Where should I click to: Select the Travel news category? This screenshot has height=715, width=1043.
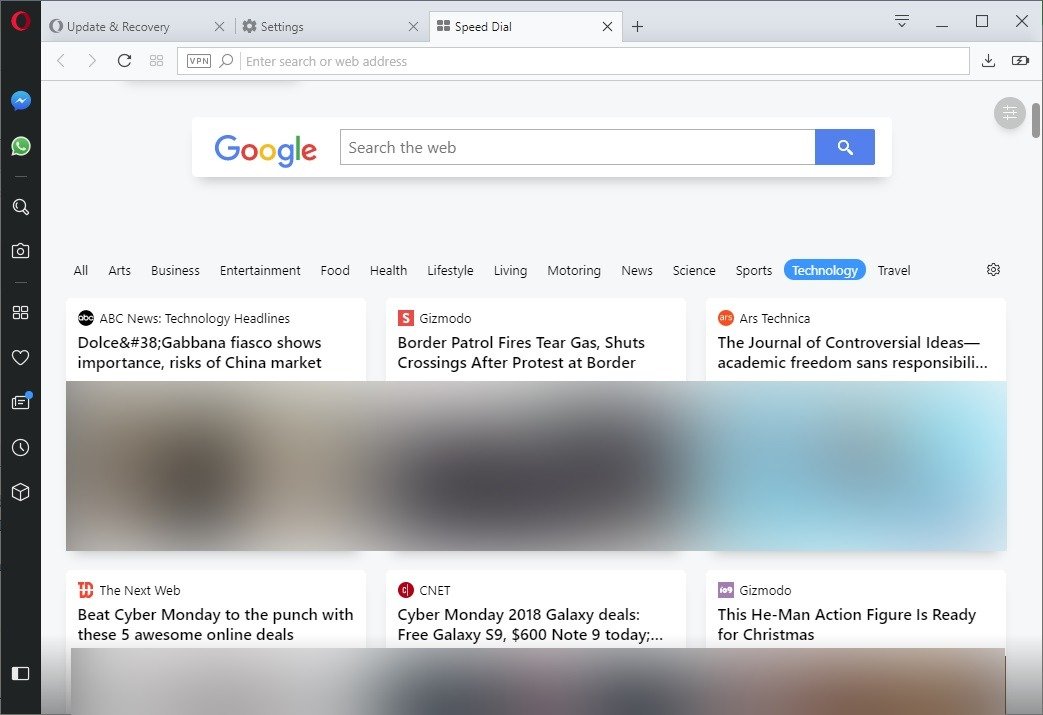point(893,270)
